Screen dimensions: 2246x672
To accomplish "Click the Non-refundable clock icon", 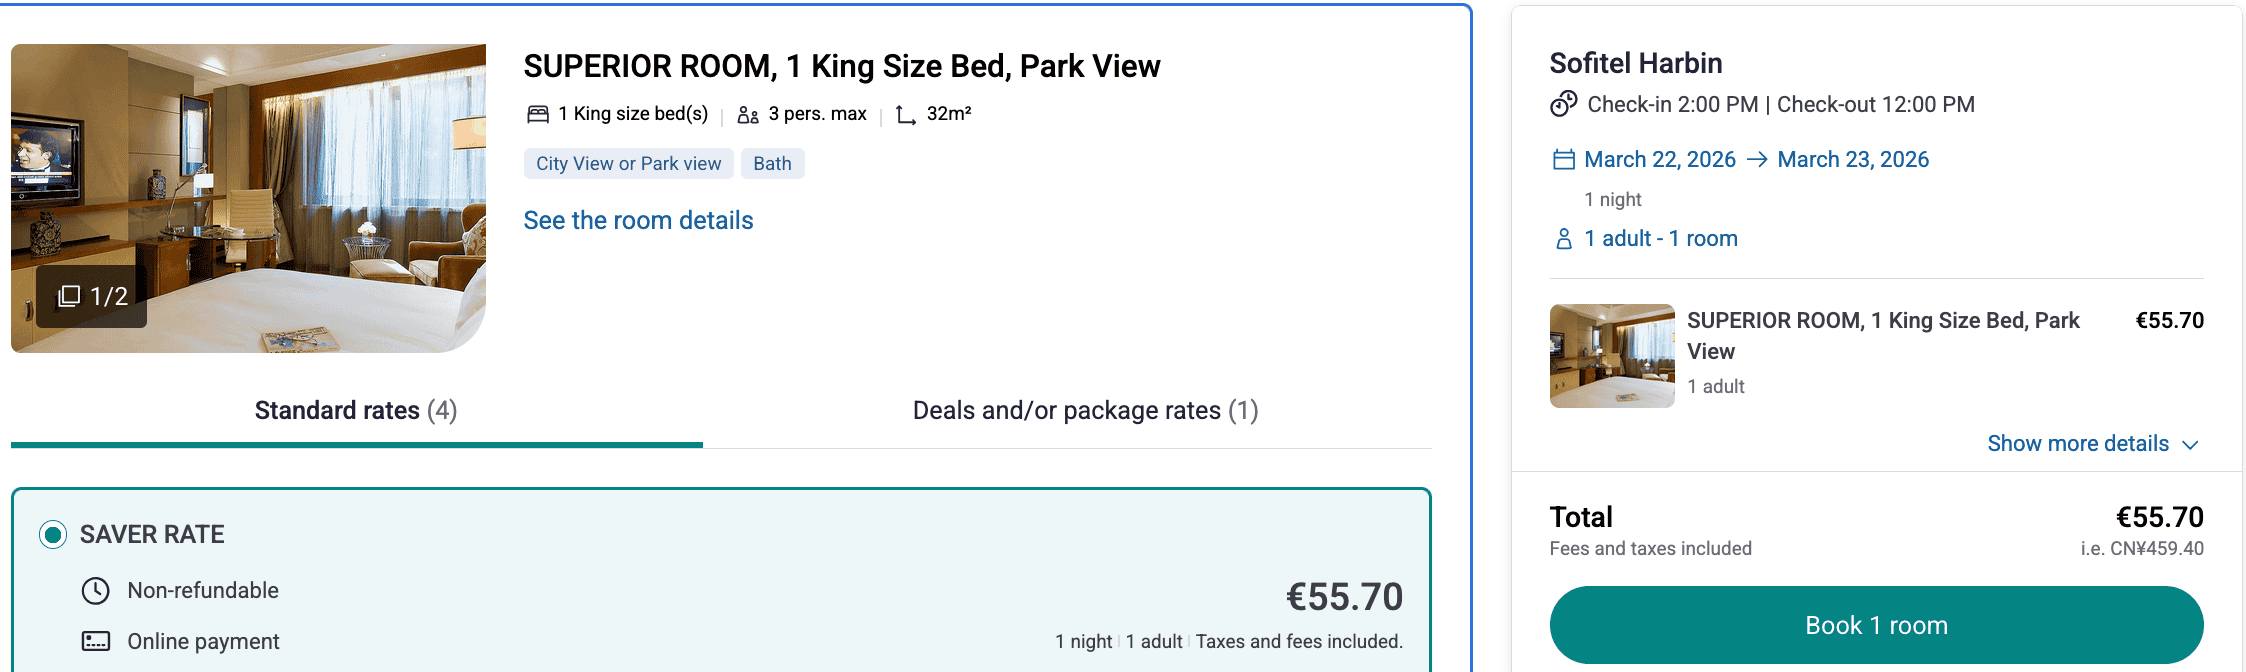I will (x=96, y=591).
